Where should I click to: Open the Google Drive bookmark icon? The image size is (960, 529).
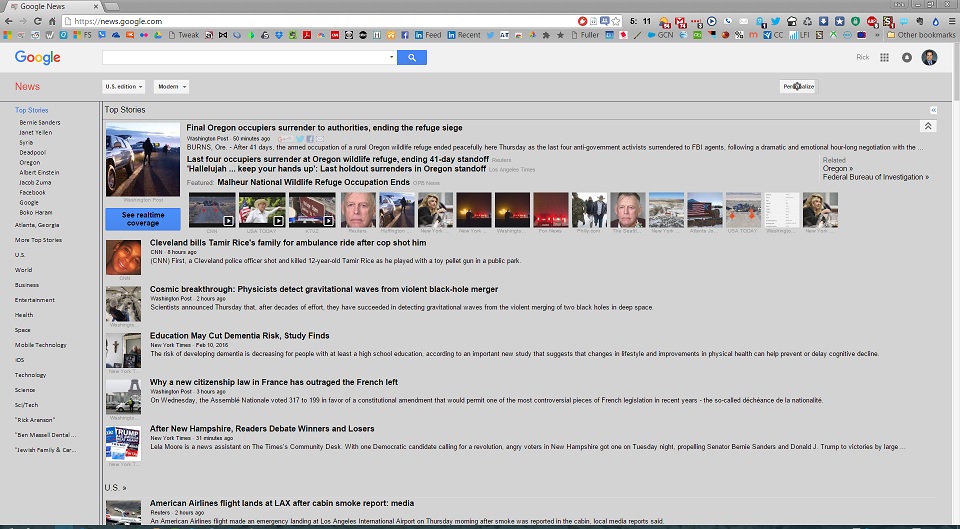pos(157,36)
